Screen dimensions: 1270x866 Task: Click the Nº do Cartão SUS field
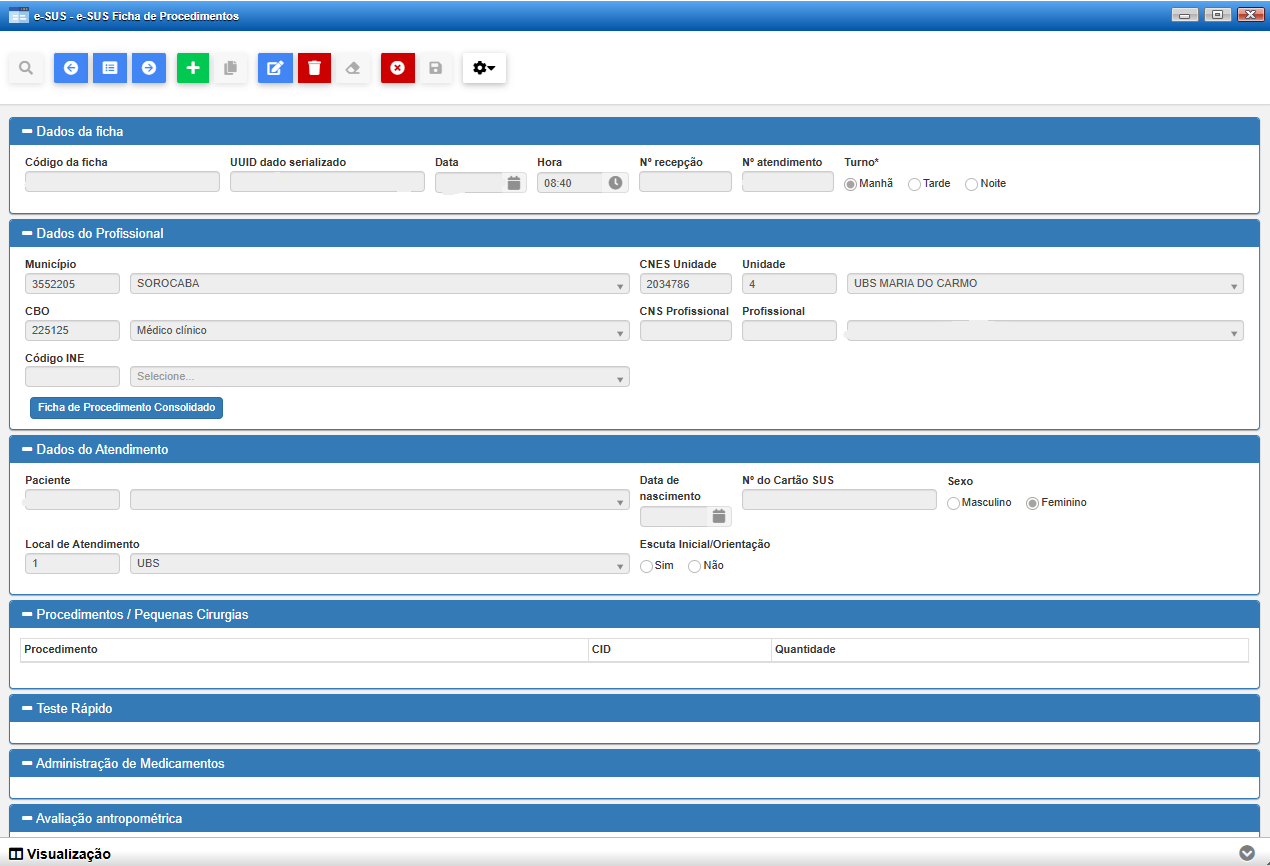(x=839, y=500)
